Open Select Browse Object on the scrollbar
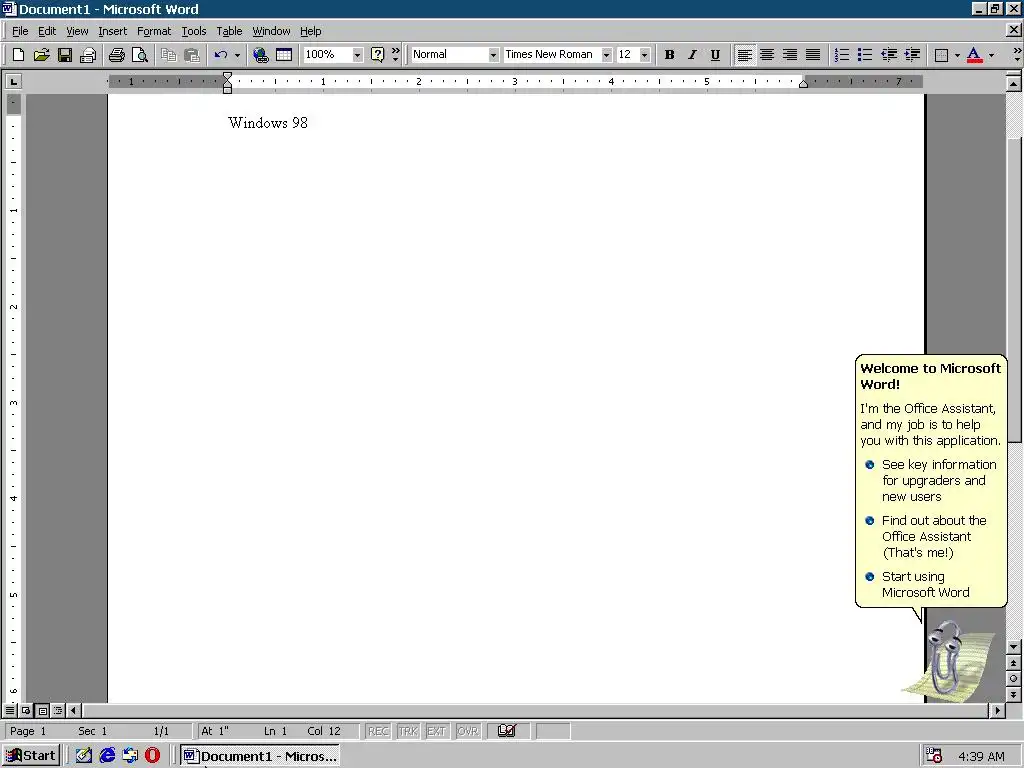The height and width of the screenshot is (768, 1024). point(1014,679)
